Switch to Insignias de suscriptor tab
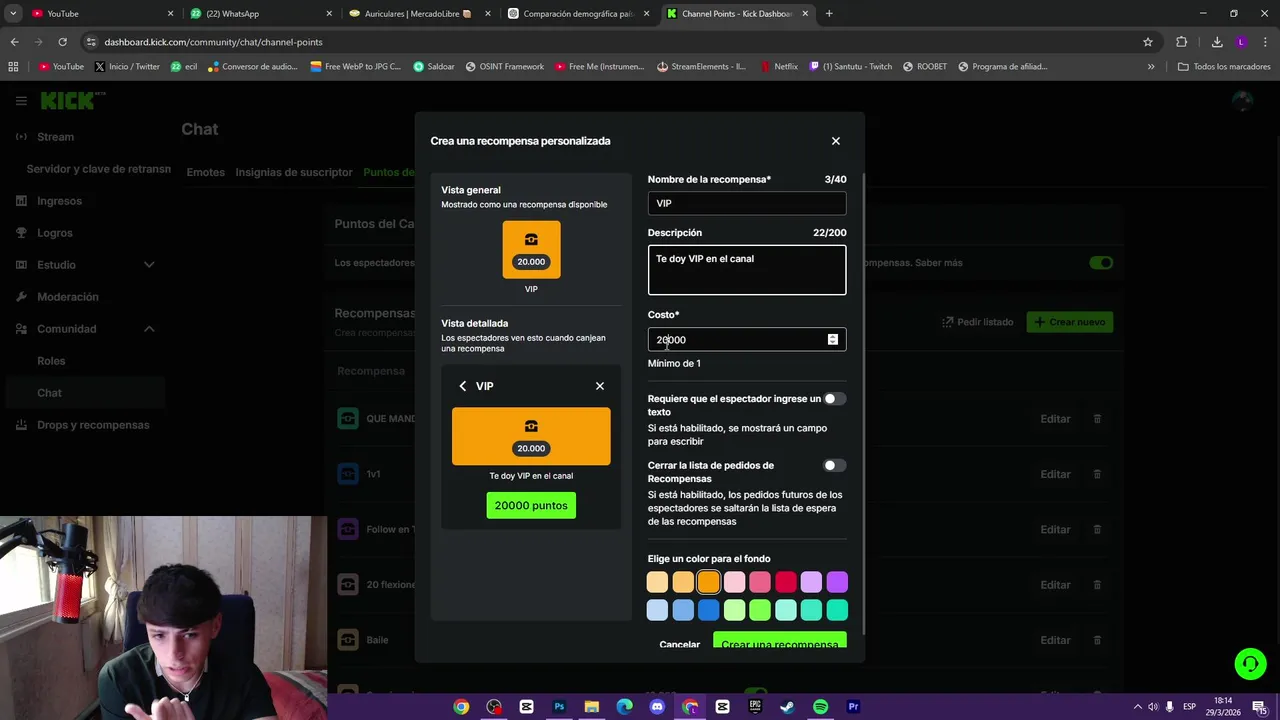The height and width of the screenshot is (720, 1280). [294, 172]
